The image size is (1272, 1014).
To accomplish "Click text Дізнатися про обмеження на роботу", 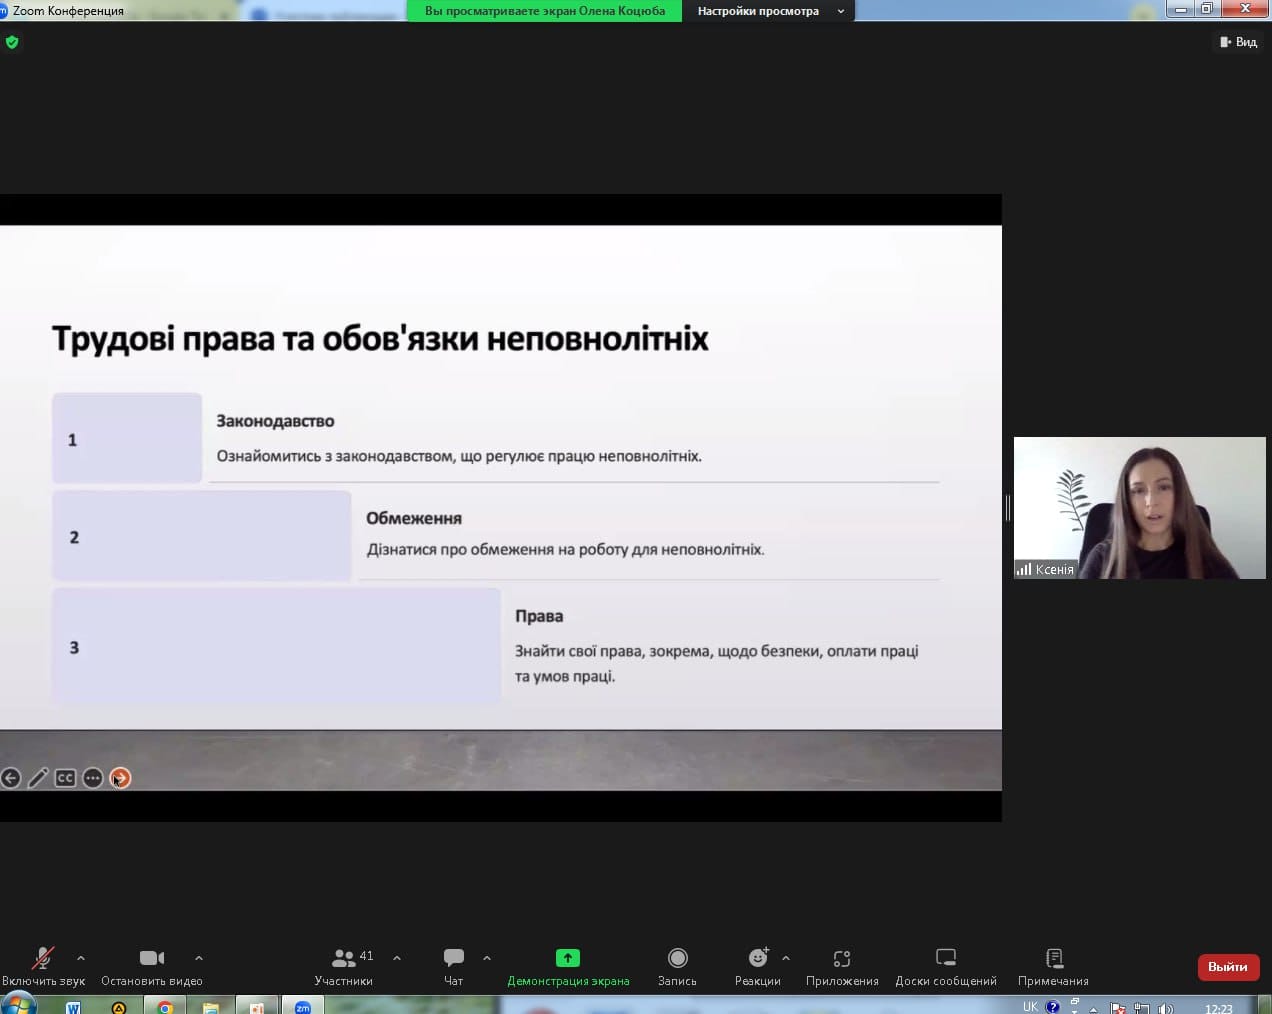I will click(565, 549).
